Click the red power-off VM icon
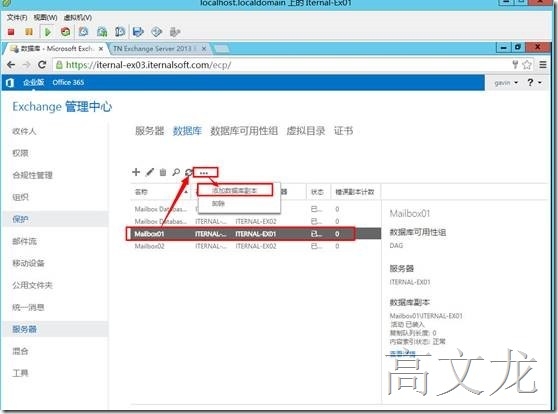 (x=11, y=32)
